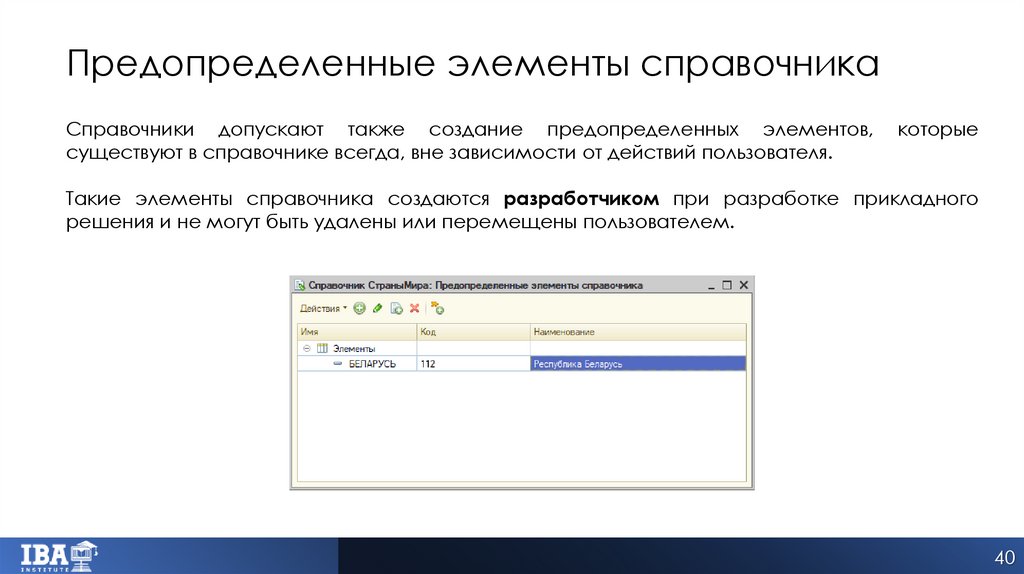Screen dimensions: 1024x574
Task: Click the Республика Беларусь name cell
Action: coord(638,364)
